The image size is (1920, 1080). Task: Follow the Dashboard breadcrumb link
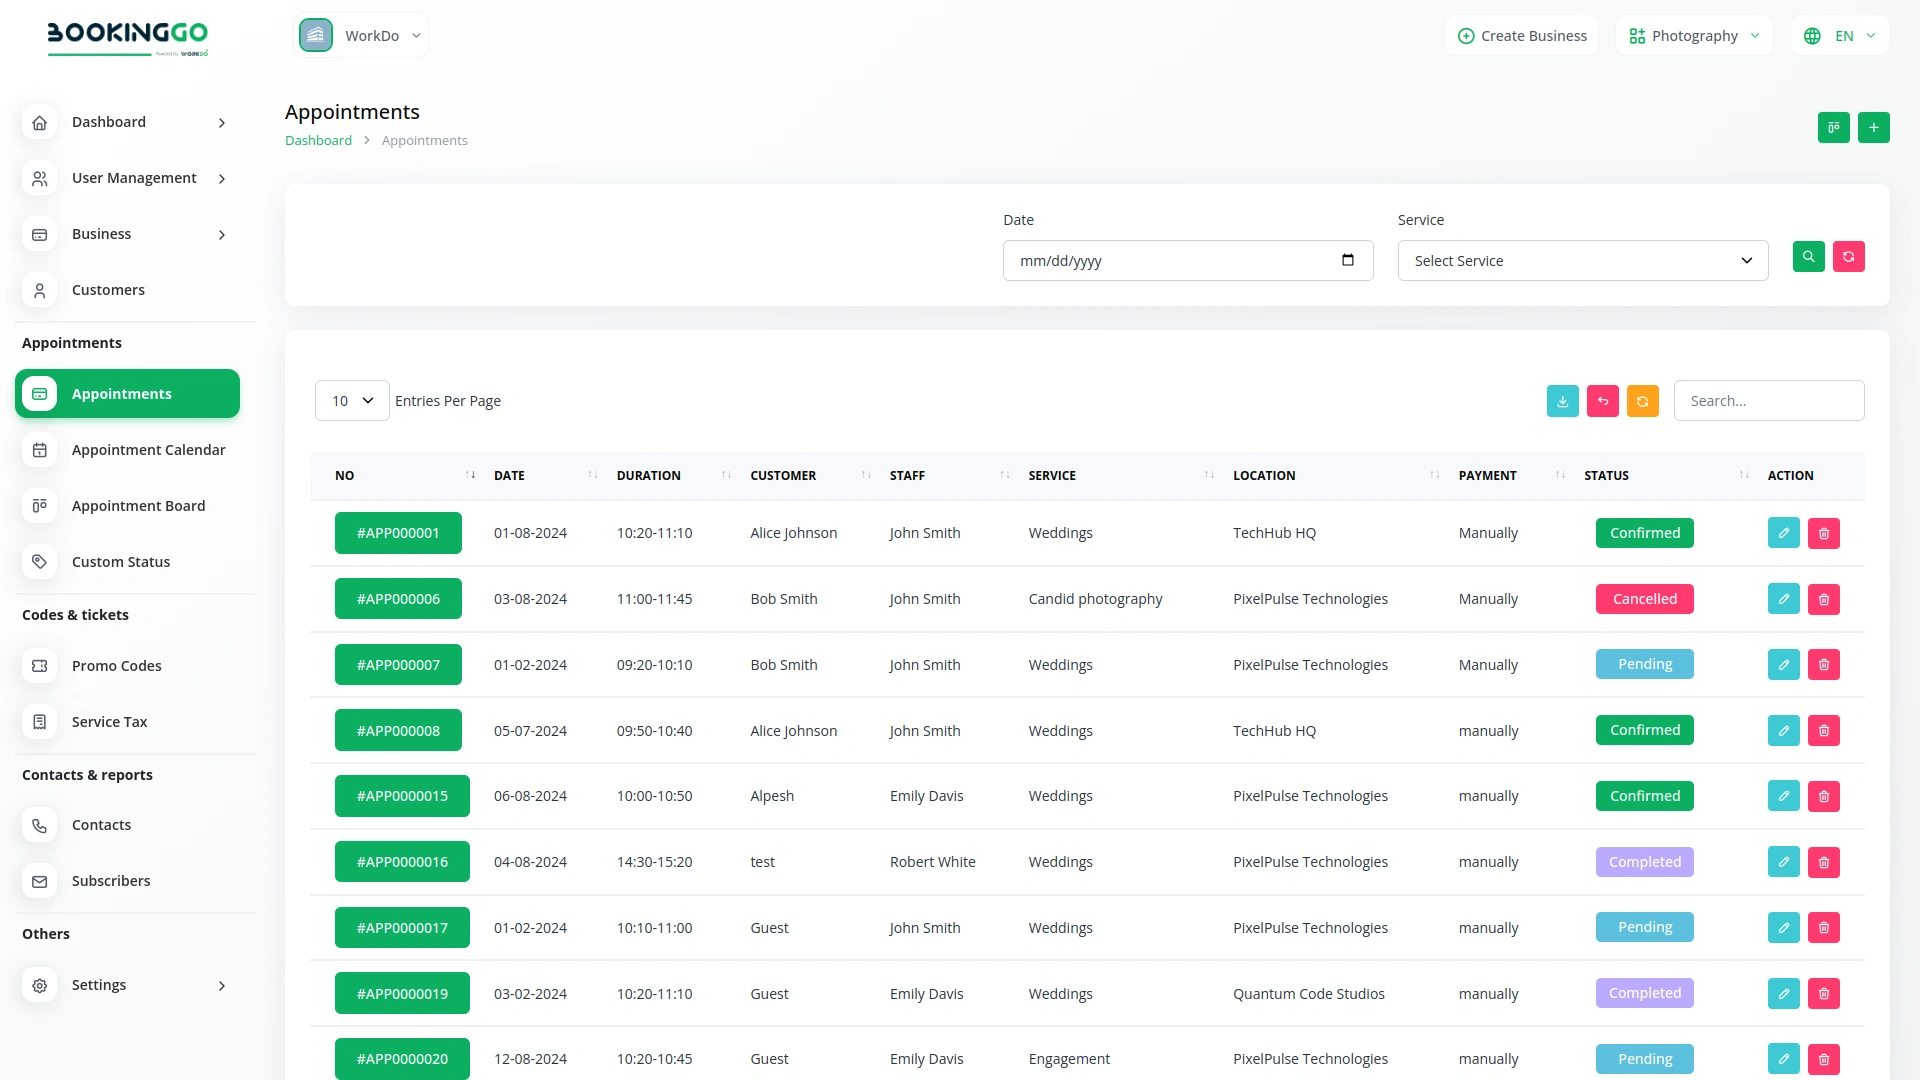318,140
